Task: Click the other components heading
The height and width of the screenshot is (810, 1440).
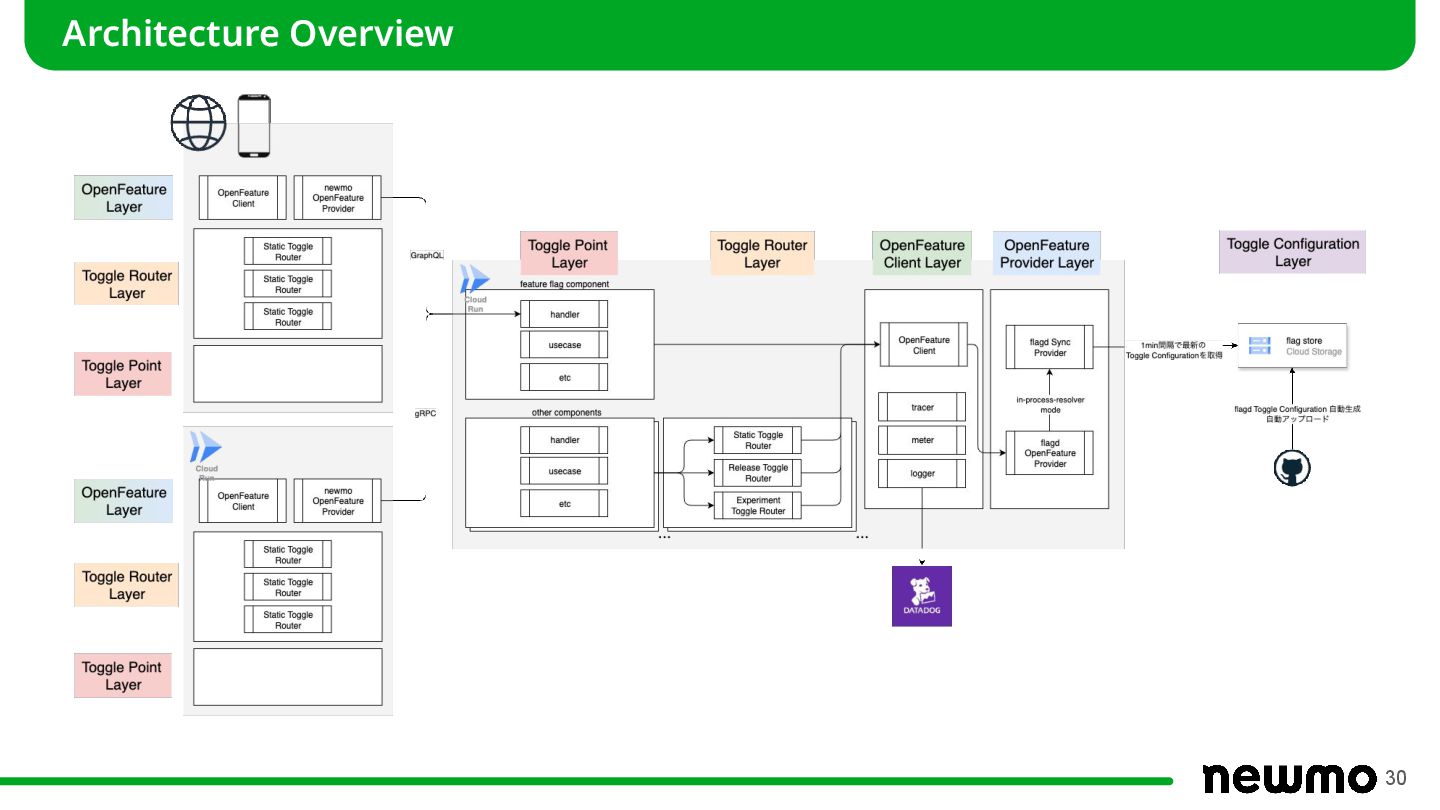Action: [567, 412]
